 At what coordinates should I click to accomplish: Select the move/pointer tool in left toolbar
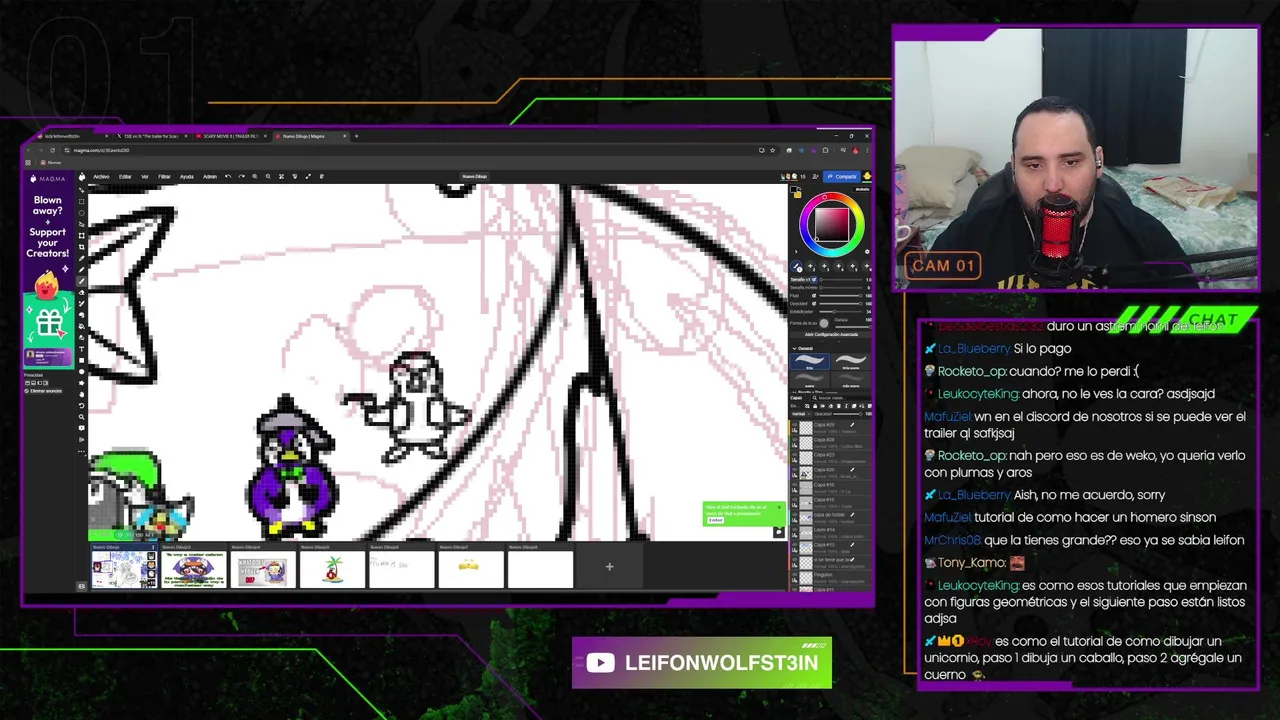[81, 190]
